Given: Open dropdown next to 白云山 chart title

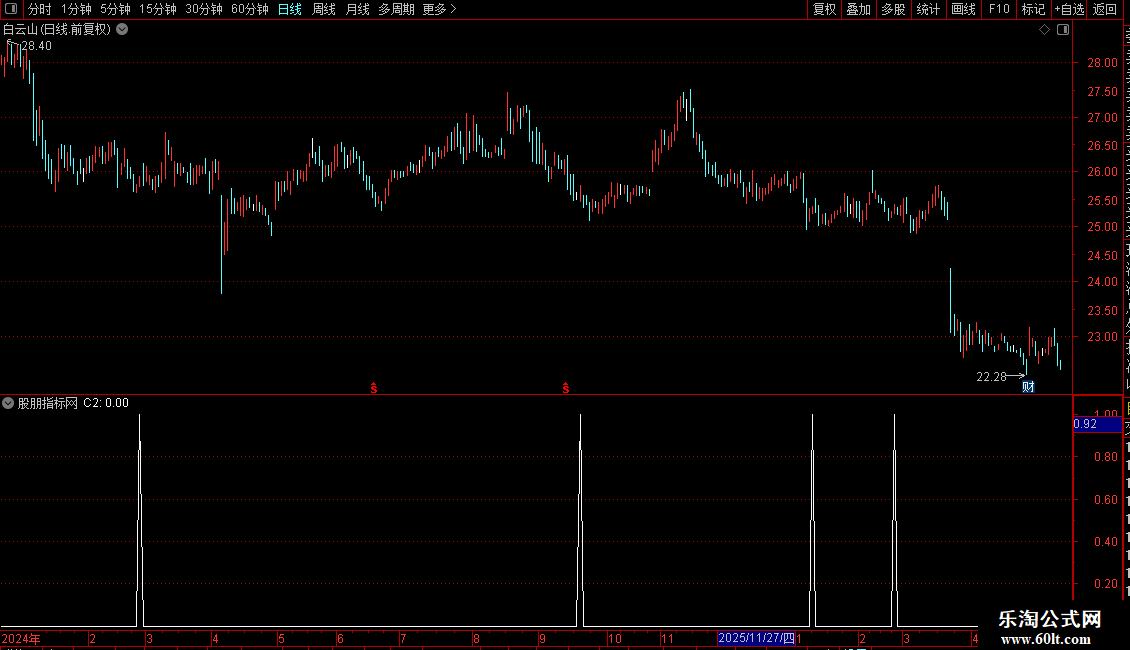Looking at the screenshot, I should coord(123,30).
